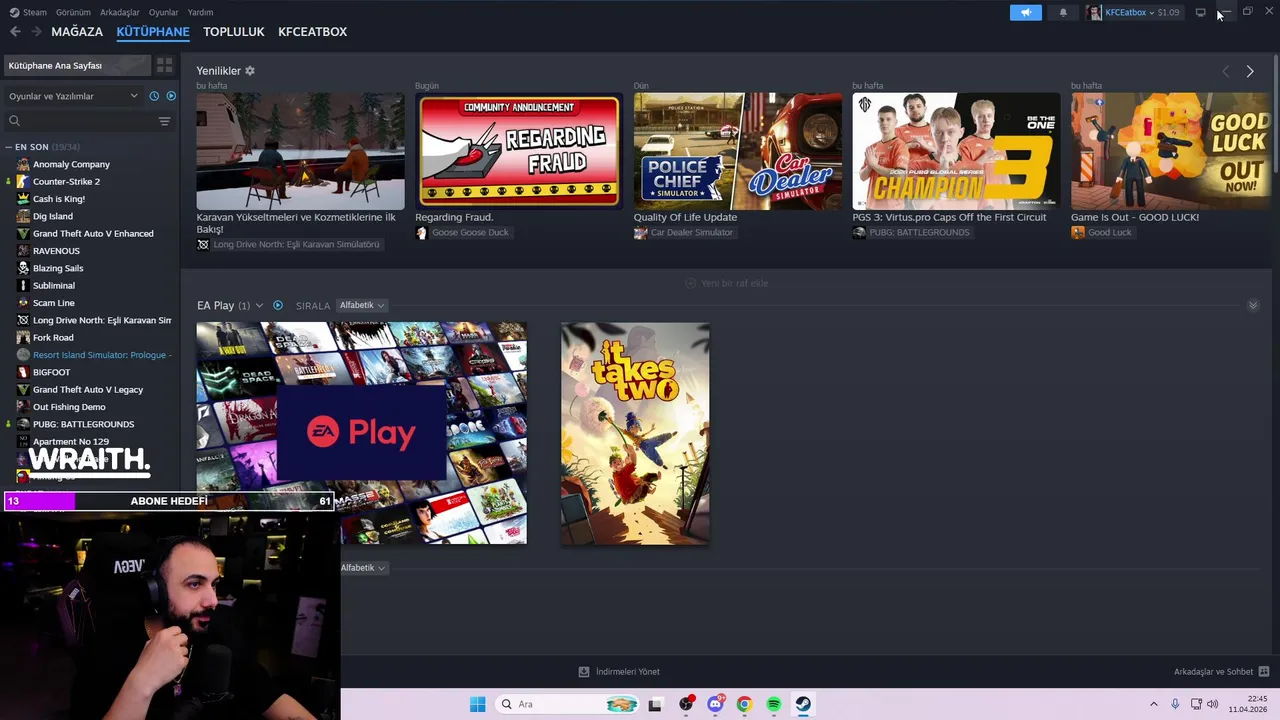Select Grand Theft Auto V Enhanced
Screen dimensions: 1280x720
click(x=93, y=234)
